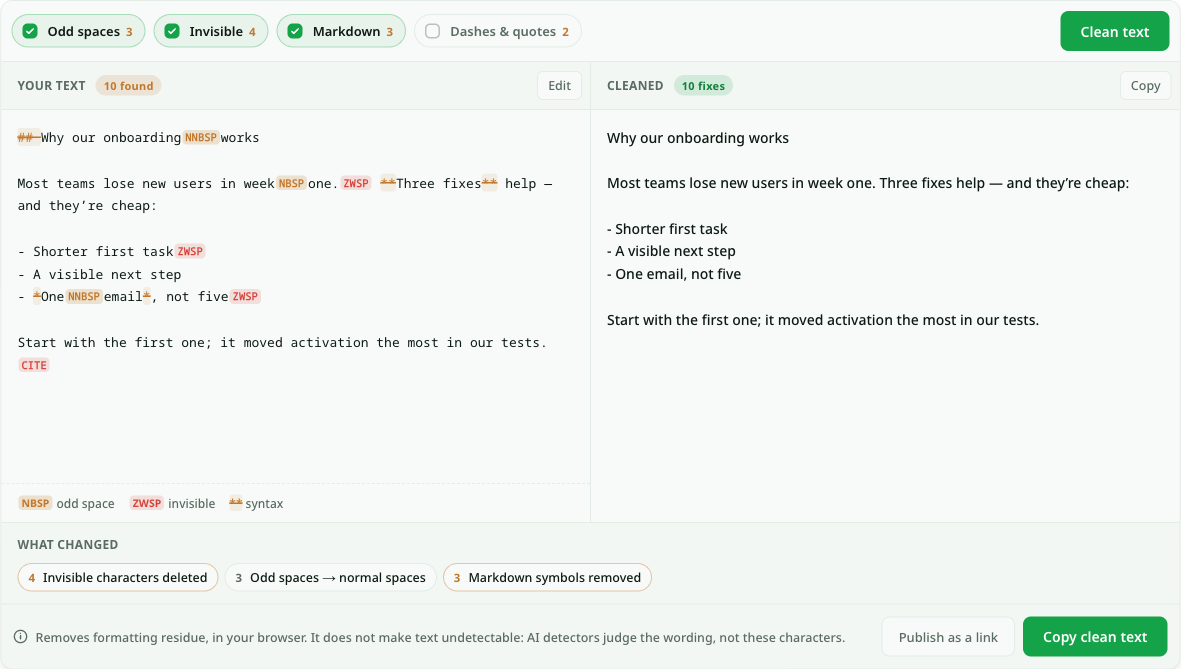Publish as a link
The image size is (1181, 671).
coord(948,637)
